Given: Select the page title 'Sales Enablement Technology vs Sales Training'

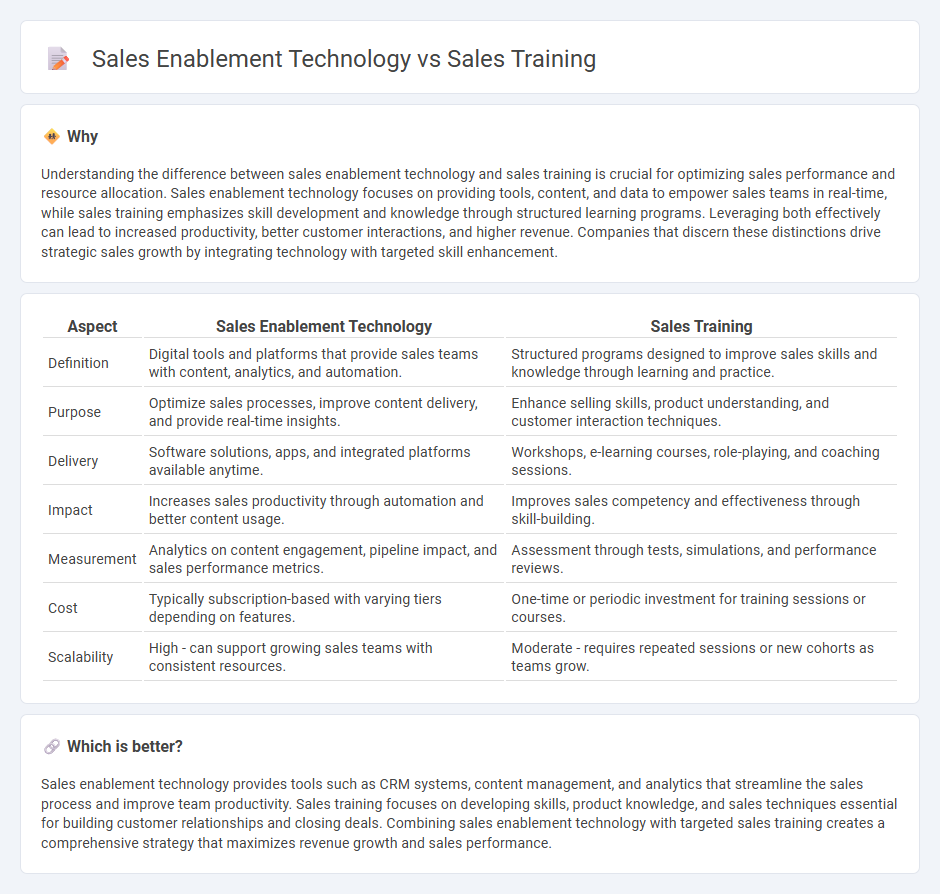Looking at the screenshot, I should click(344, 59).
